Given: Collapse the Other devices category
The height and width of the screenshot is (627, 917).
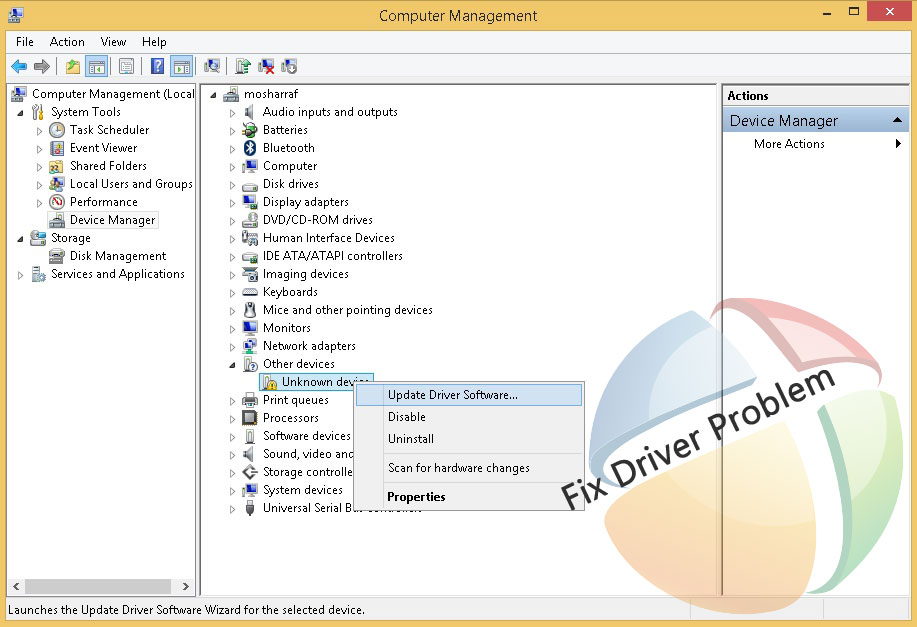Looking at the screenshot, I should pos(233,365).
